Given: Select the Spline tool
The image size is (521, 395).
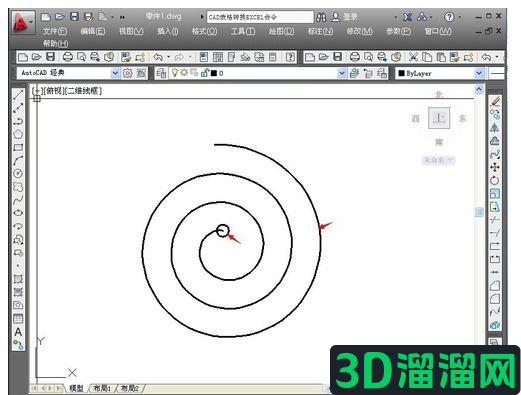Looking at the screenshot, I should tap(18, 200).
